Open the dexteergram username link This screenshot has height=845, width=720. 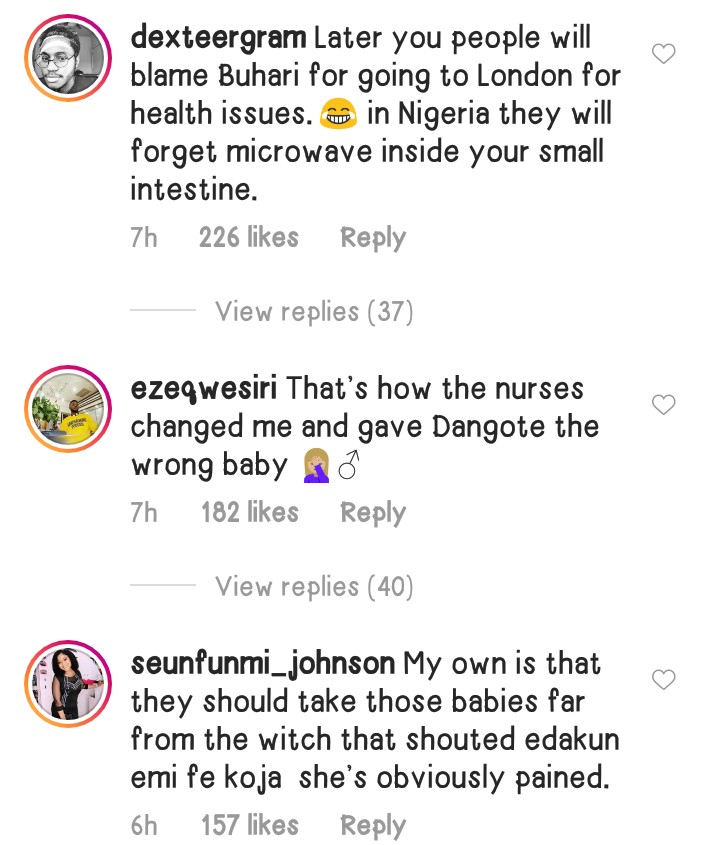(x=218, y=39)
